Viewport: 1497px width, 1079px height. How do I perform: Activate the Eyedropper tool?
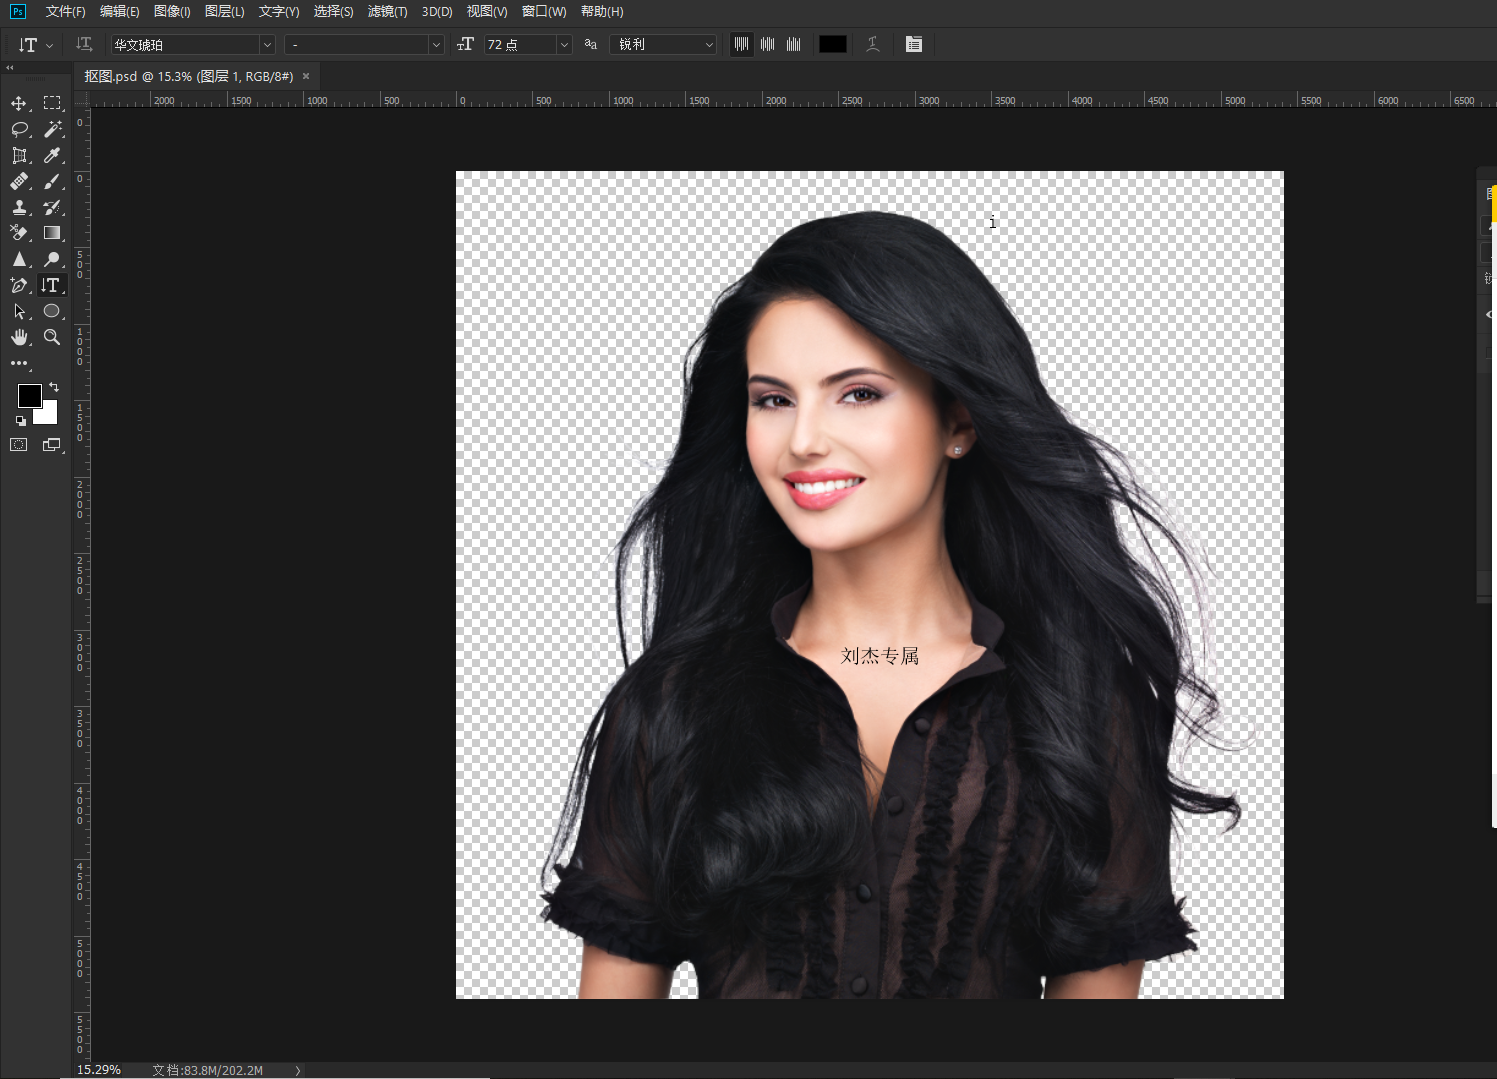53,155
